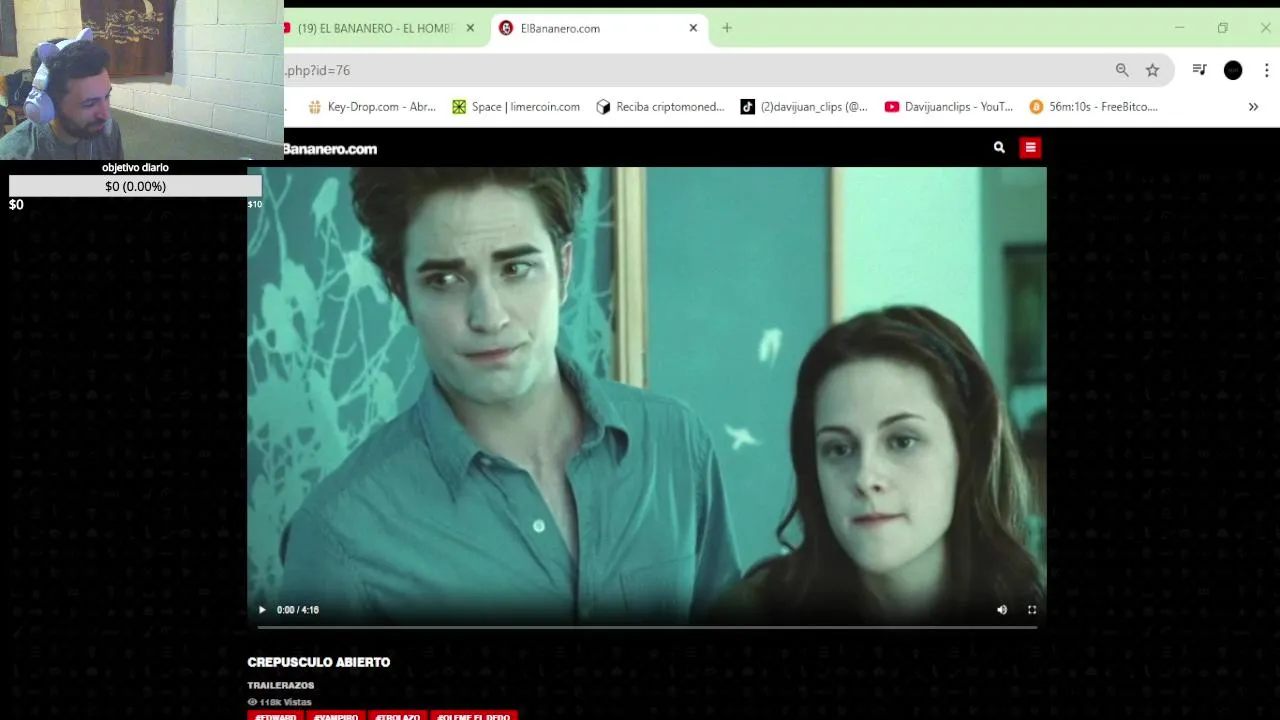This screenshot has width=1280, height=720.
Task: Click the TikTok bookmark favicon
Action: [x=747, y=107]
